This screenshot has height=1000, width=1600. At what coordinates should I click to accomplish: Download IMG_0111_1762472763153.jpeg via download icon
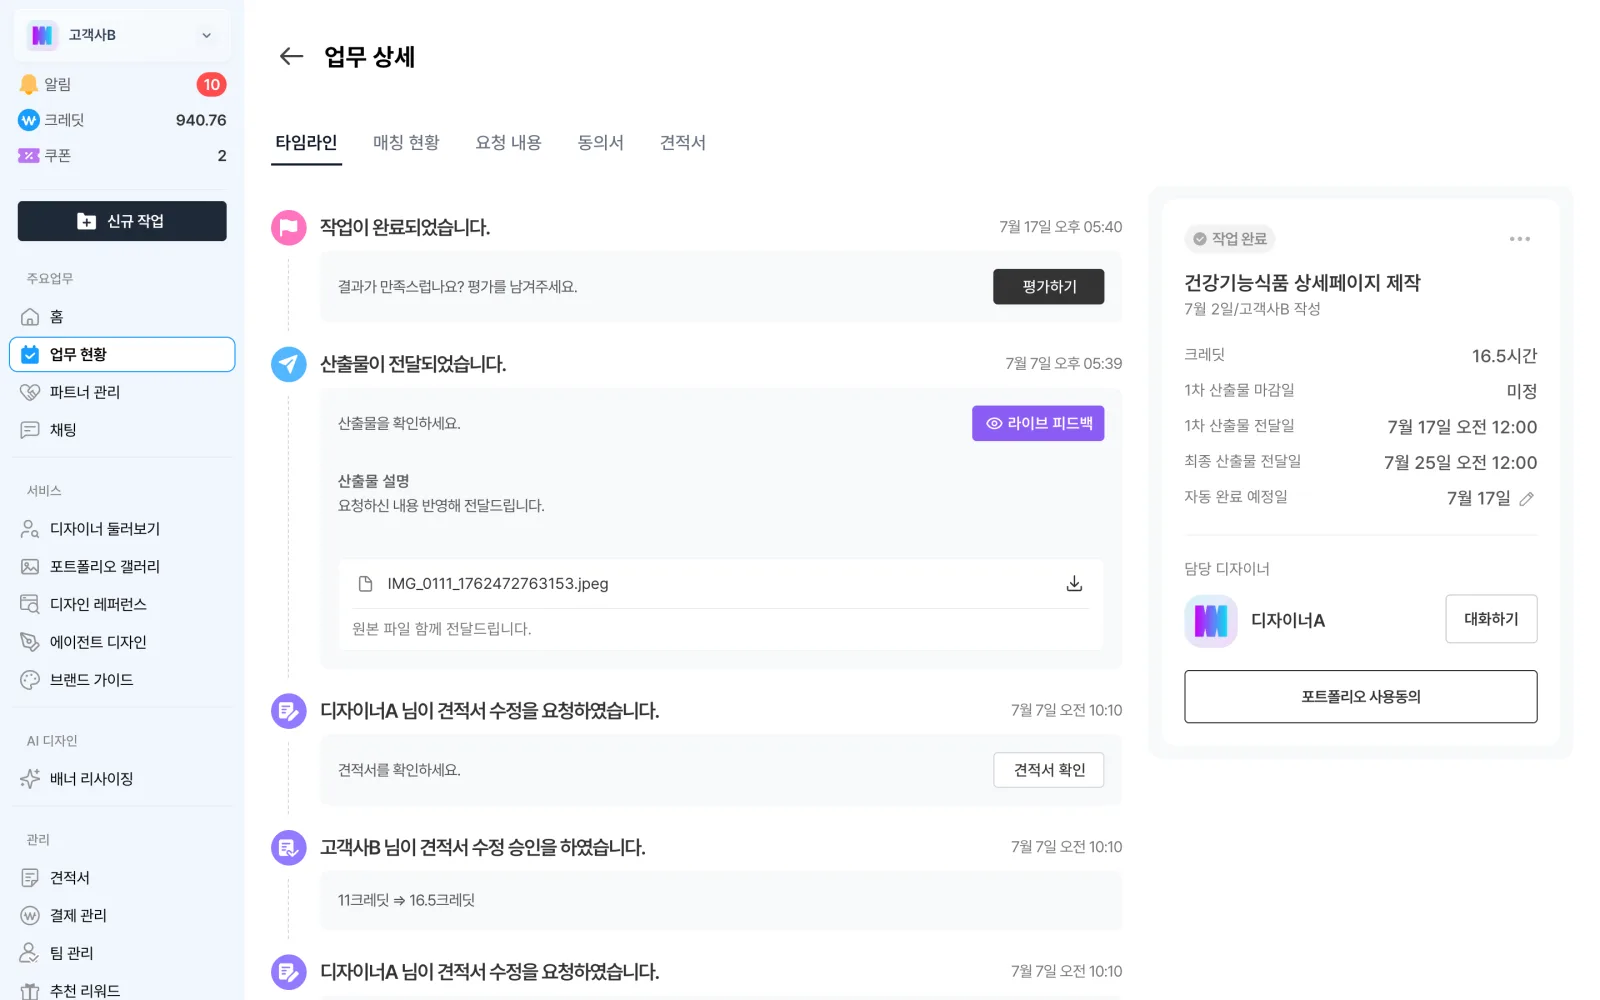(x=1074, y=584)
